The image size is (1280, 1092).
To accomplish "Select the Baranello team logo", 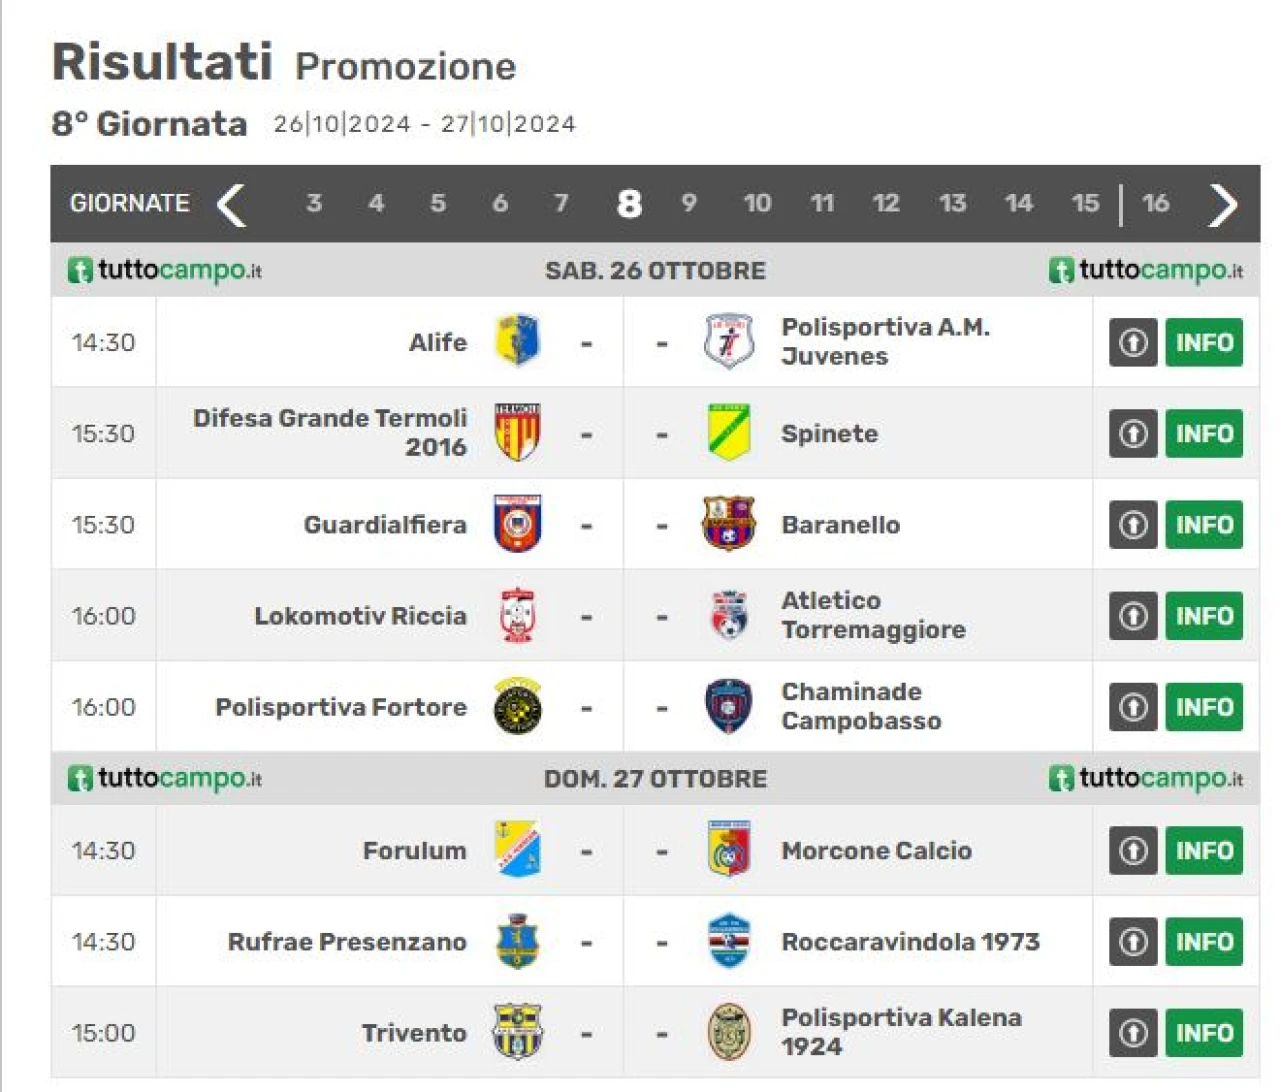I will [x=729, y=524].
